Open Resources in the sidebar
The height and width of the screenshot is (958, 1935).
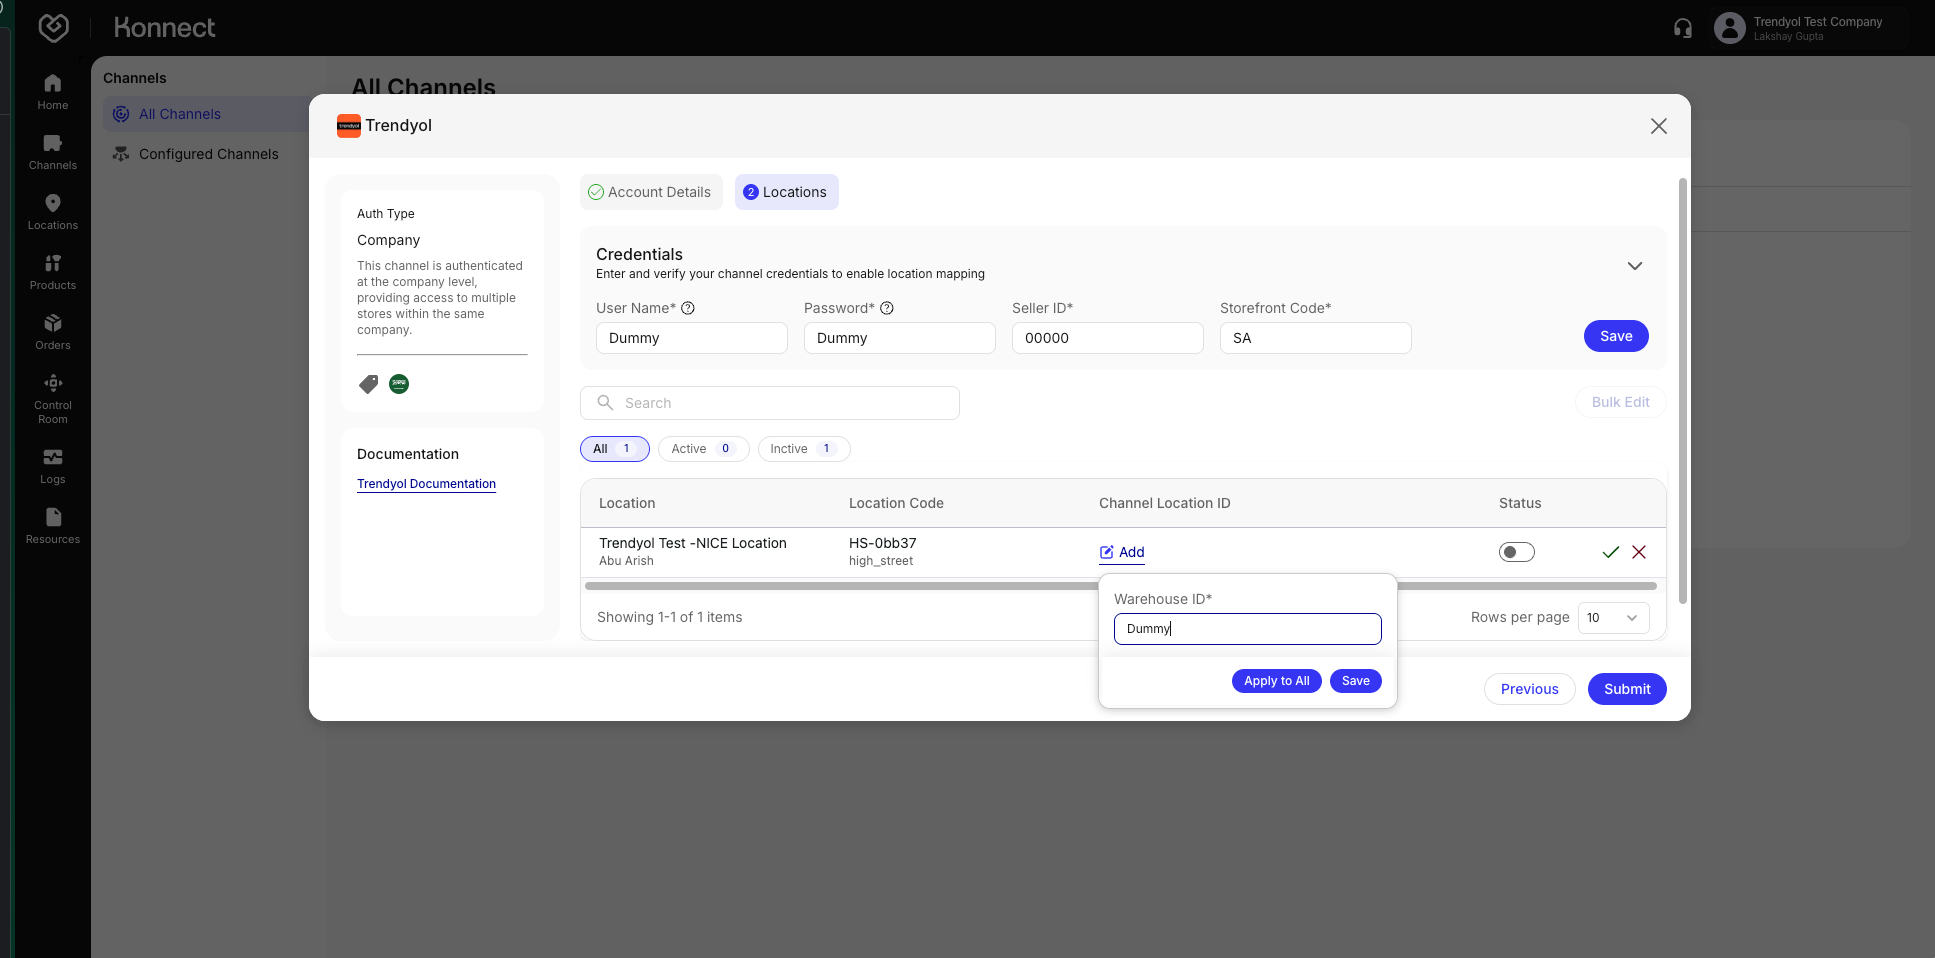[x=53, y=526]
